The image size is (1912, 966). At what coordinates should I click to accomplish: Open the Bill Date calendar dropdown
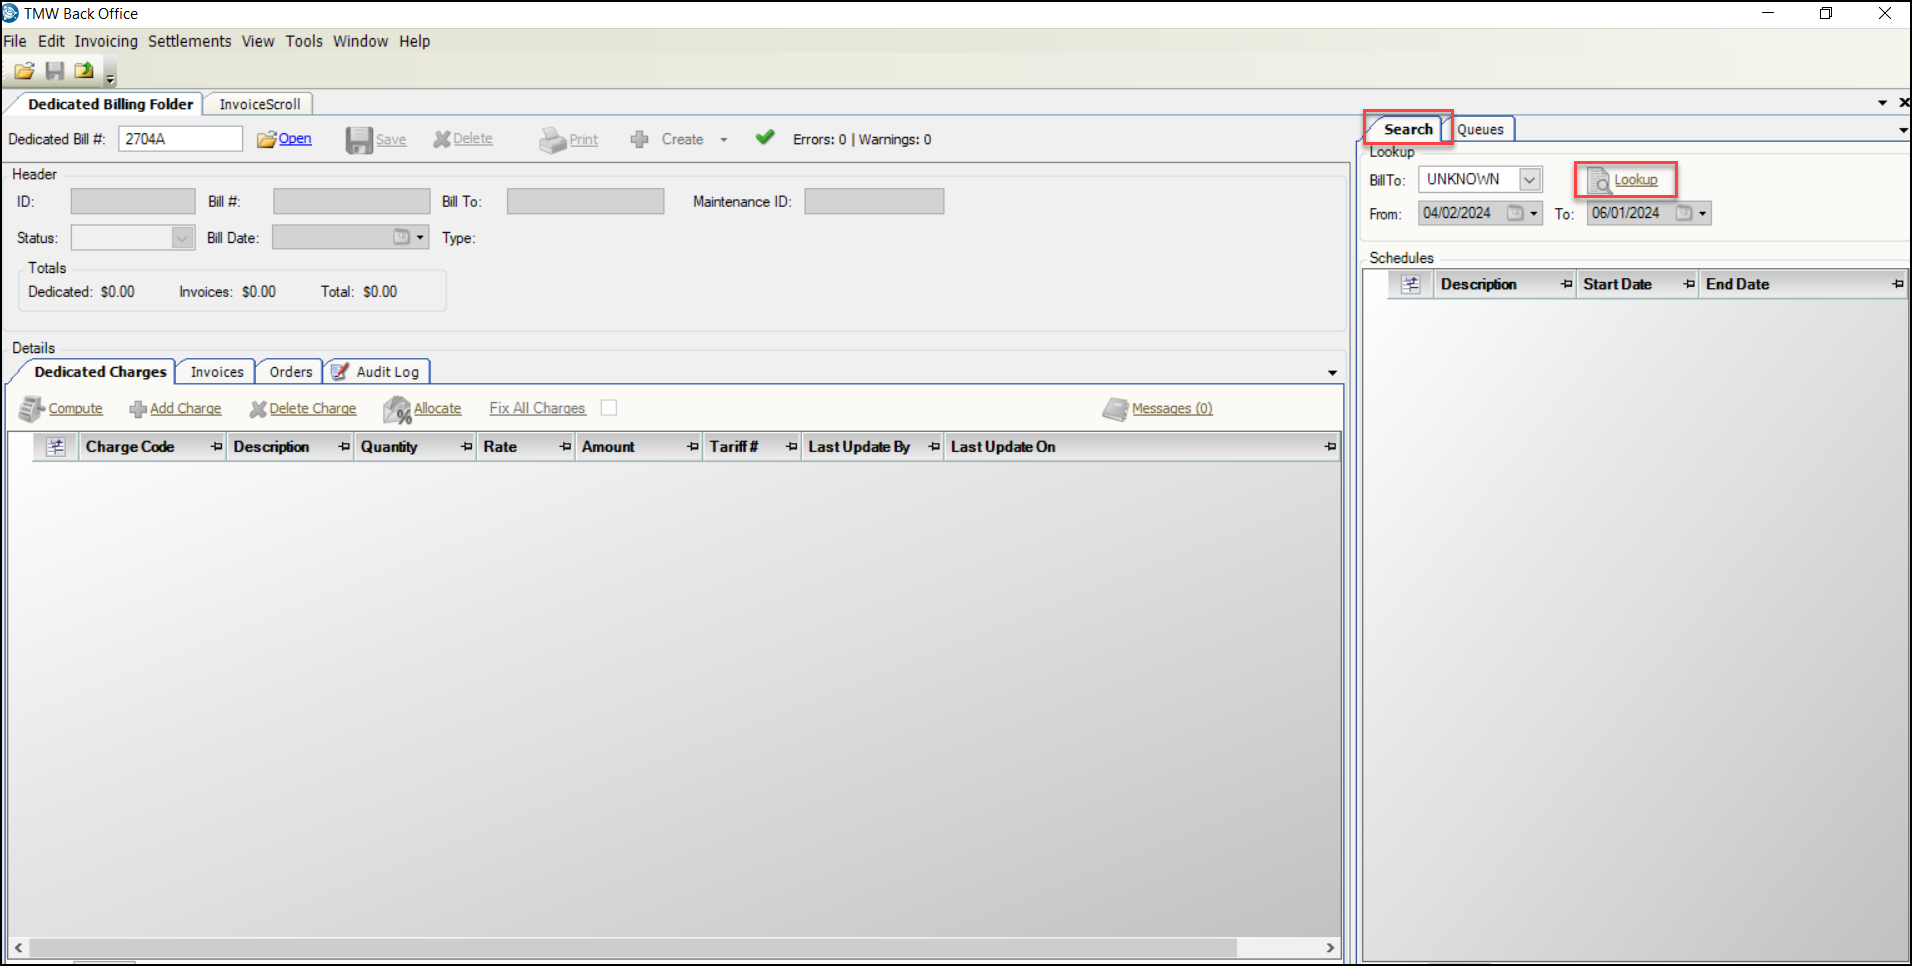(x=421, y=238)
